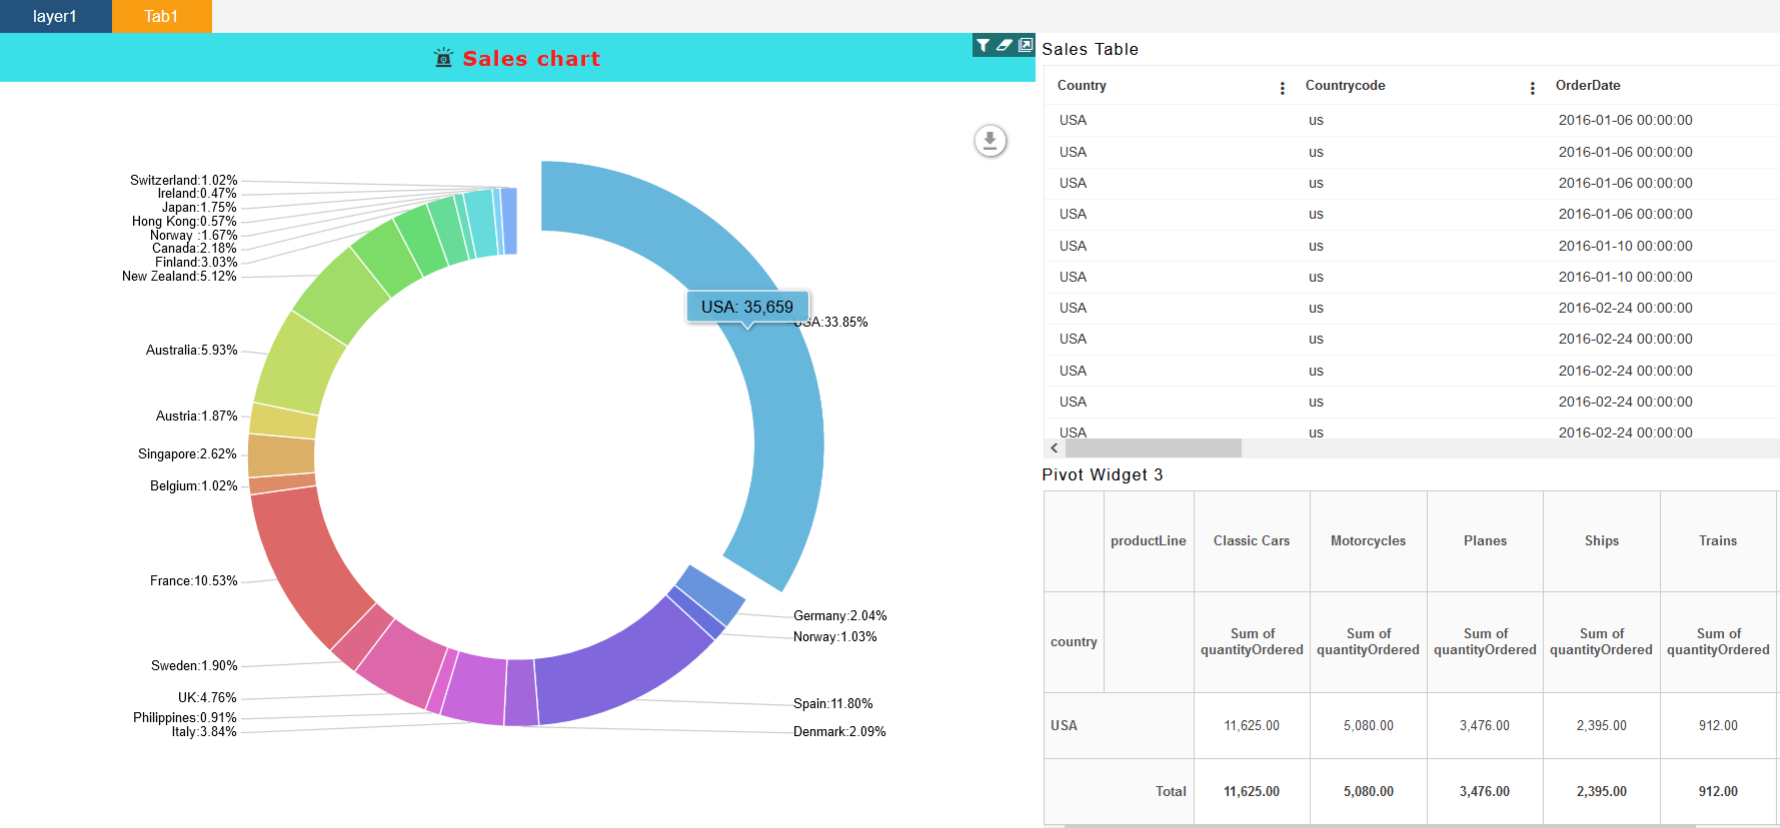Viewport: 1780px width, 828px height.
Task: Click the 'Japan:1.75%' label
Action: pos(199,208)
